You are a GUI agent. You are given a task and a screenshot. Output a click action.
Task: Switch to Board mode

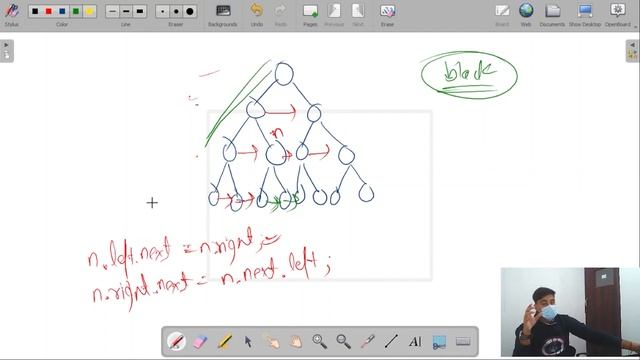click(x=502, y=15)
